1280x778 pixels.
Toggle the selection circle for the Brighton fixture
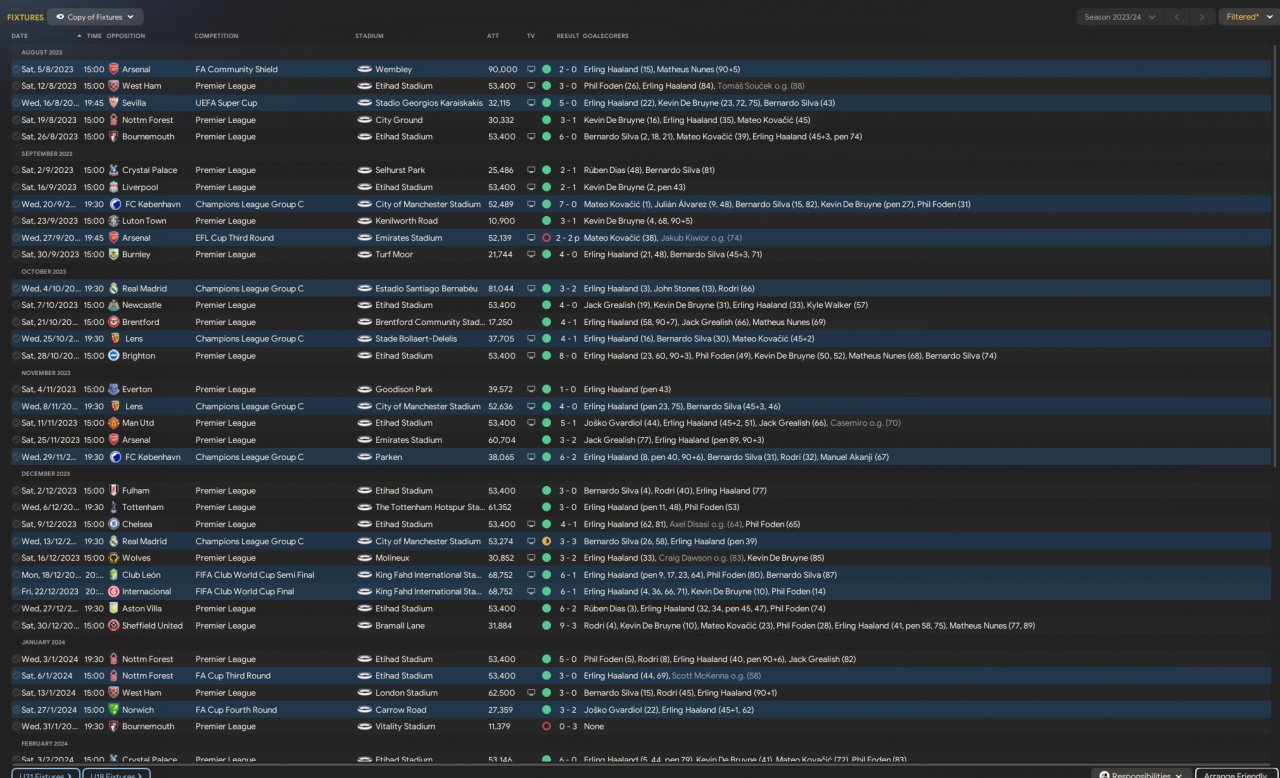click(15, 356)
